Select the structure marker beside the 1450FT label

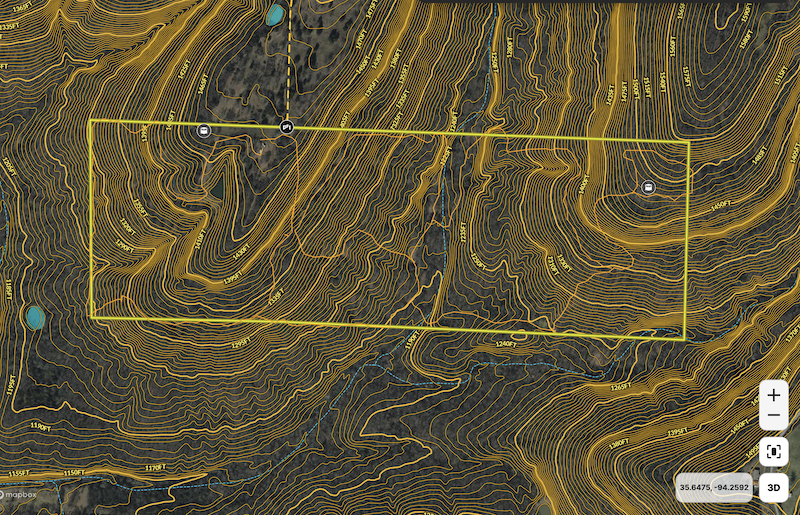pos(648,187)
